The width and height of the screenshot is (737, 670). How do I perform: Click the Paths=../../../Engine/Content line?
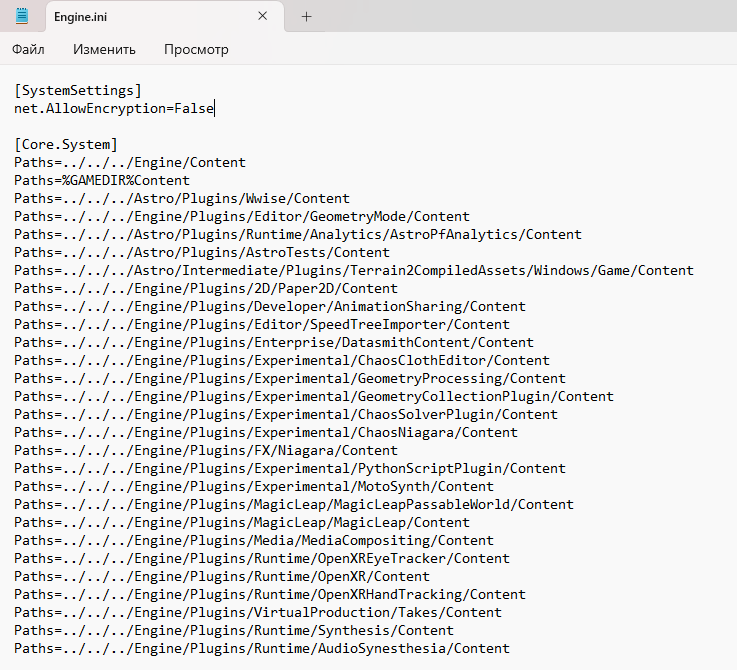click(x=130, y=163)
